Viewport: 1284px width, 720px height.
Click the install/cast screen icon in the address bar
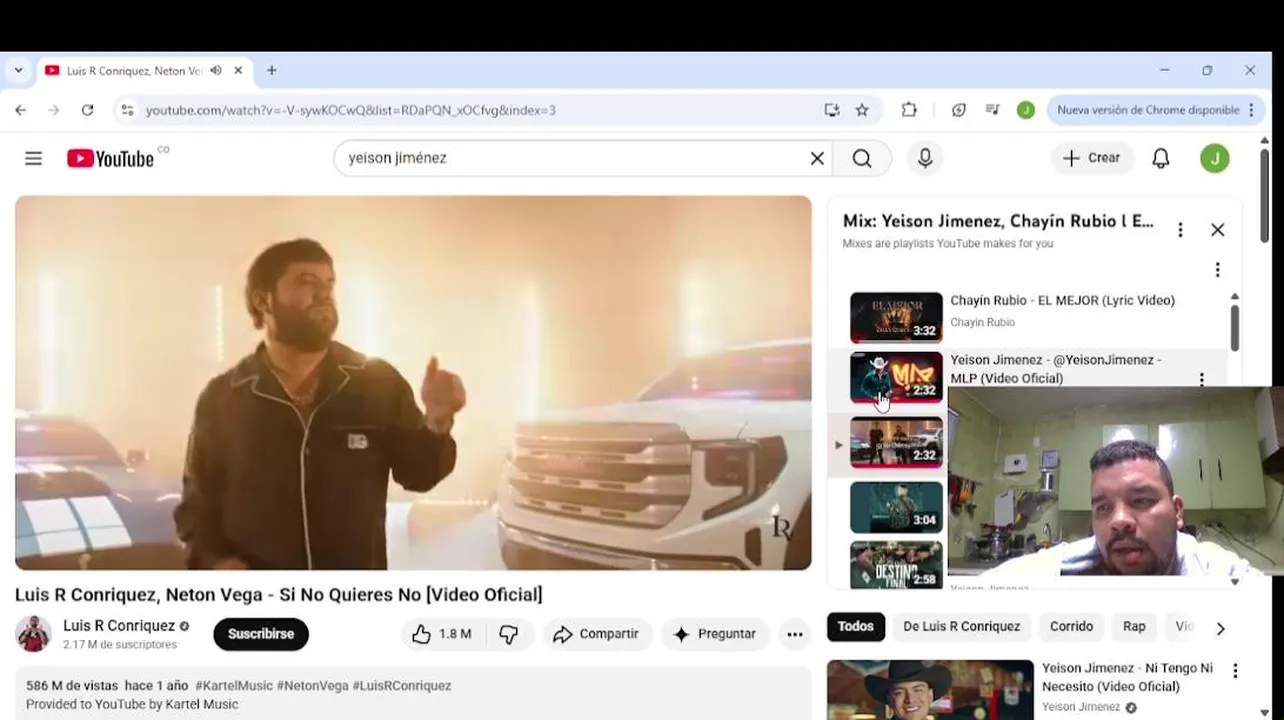tap(831, 110)
